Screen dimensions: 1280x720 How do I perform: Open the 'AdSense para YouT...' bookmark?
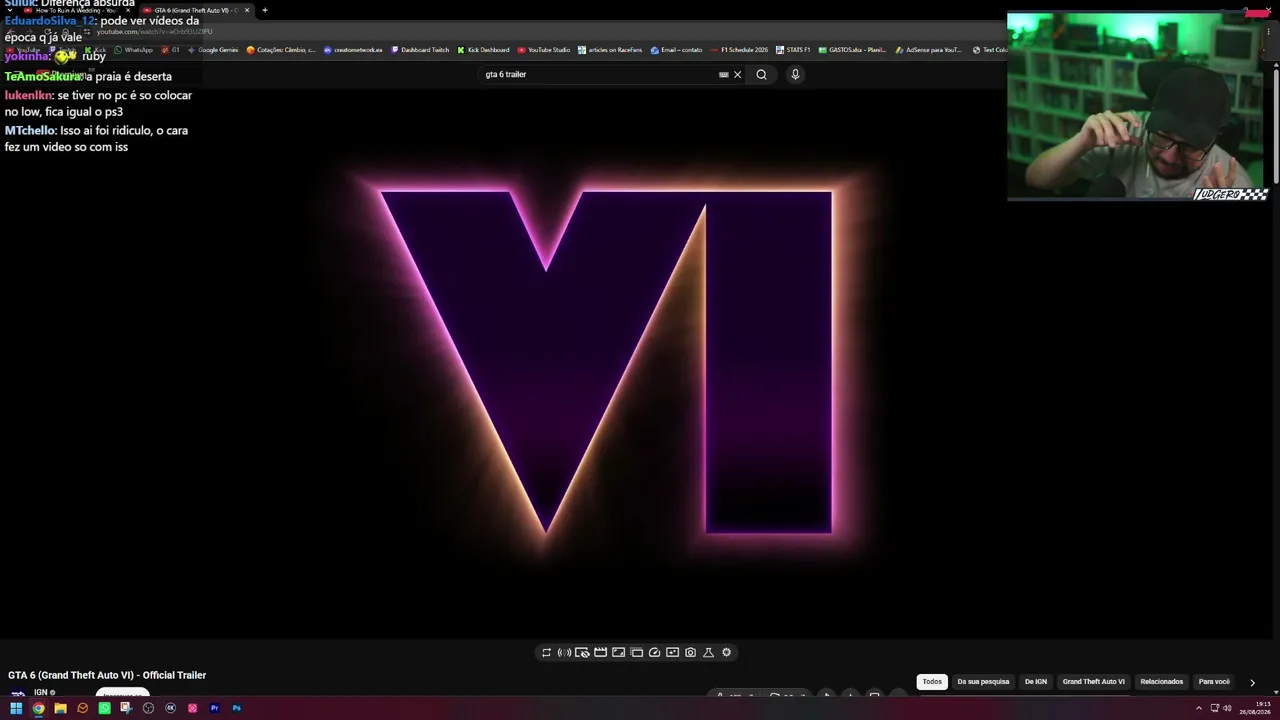pos(928,50)
